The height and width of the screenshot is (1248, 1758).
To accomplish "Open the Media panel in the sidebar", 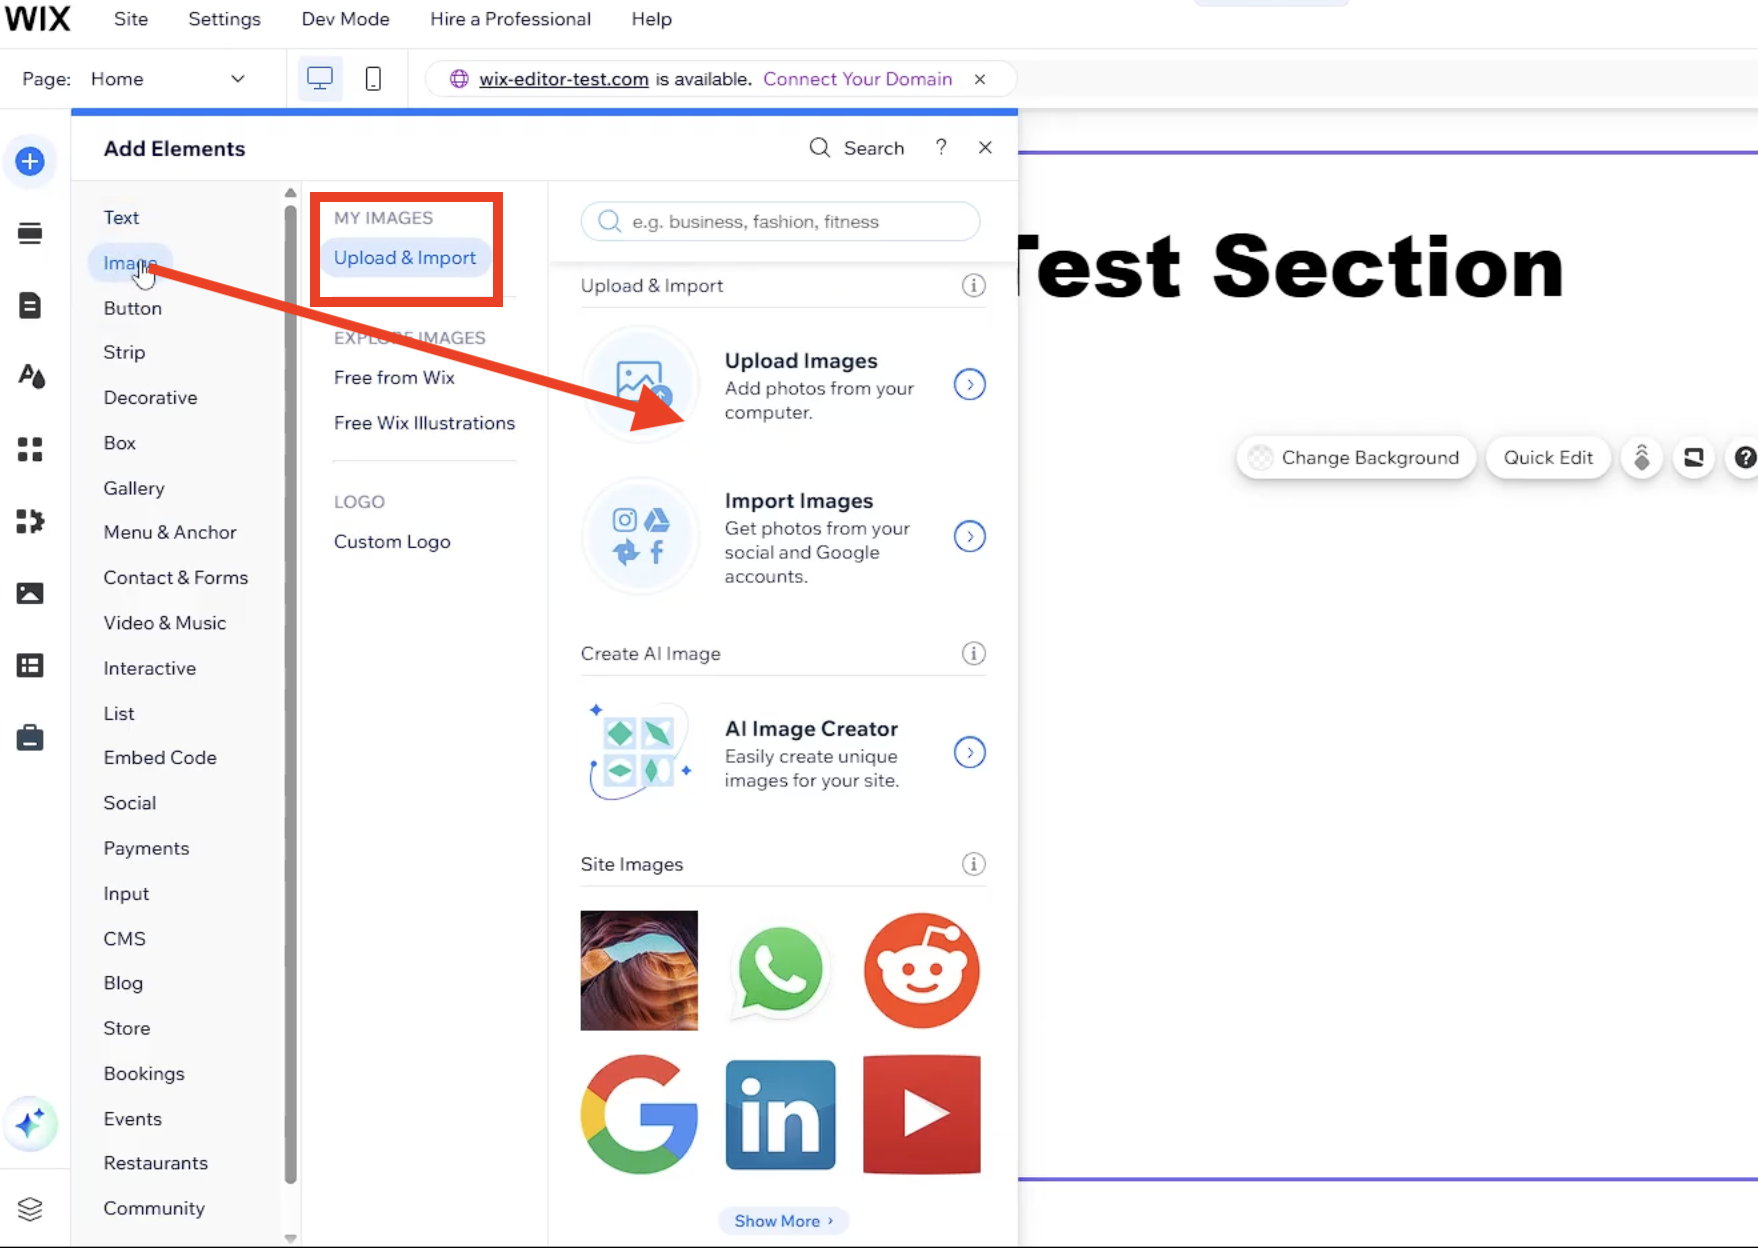I will point(30,593).
